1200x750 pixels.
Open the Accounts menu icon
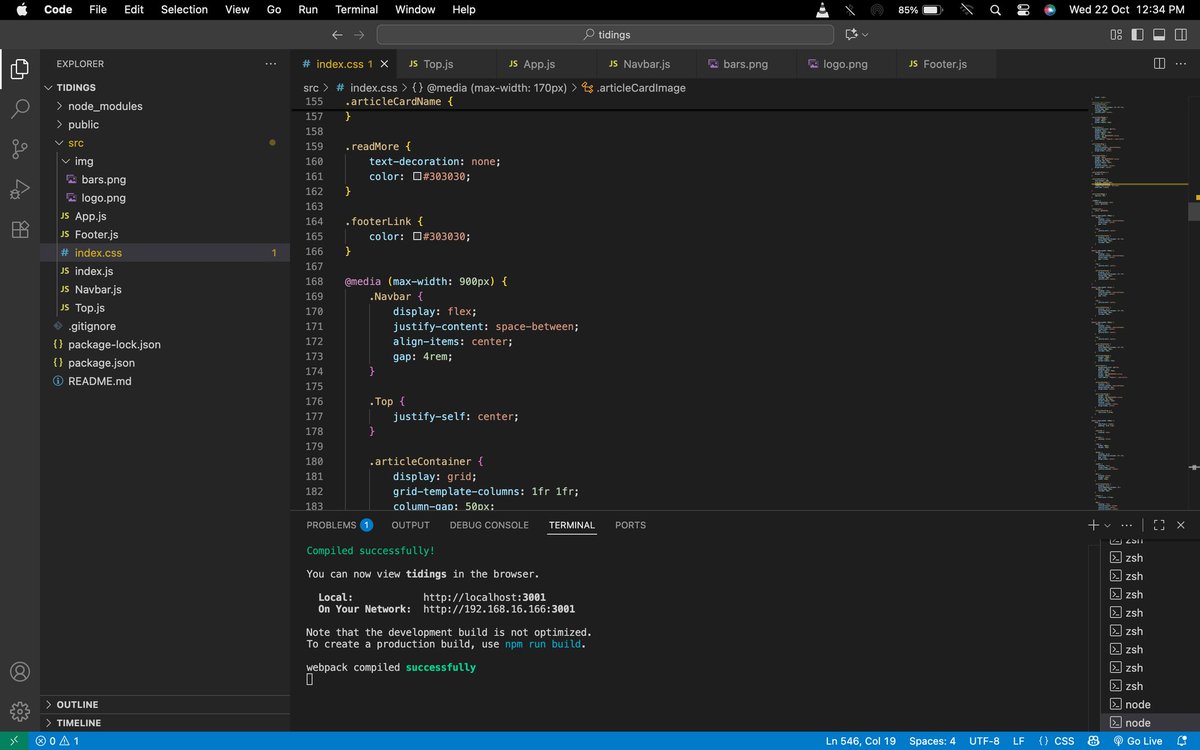(20, 672)
